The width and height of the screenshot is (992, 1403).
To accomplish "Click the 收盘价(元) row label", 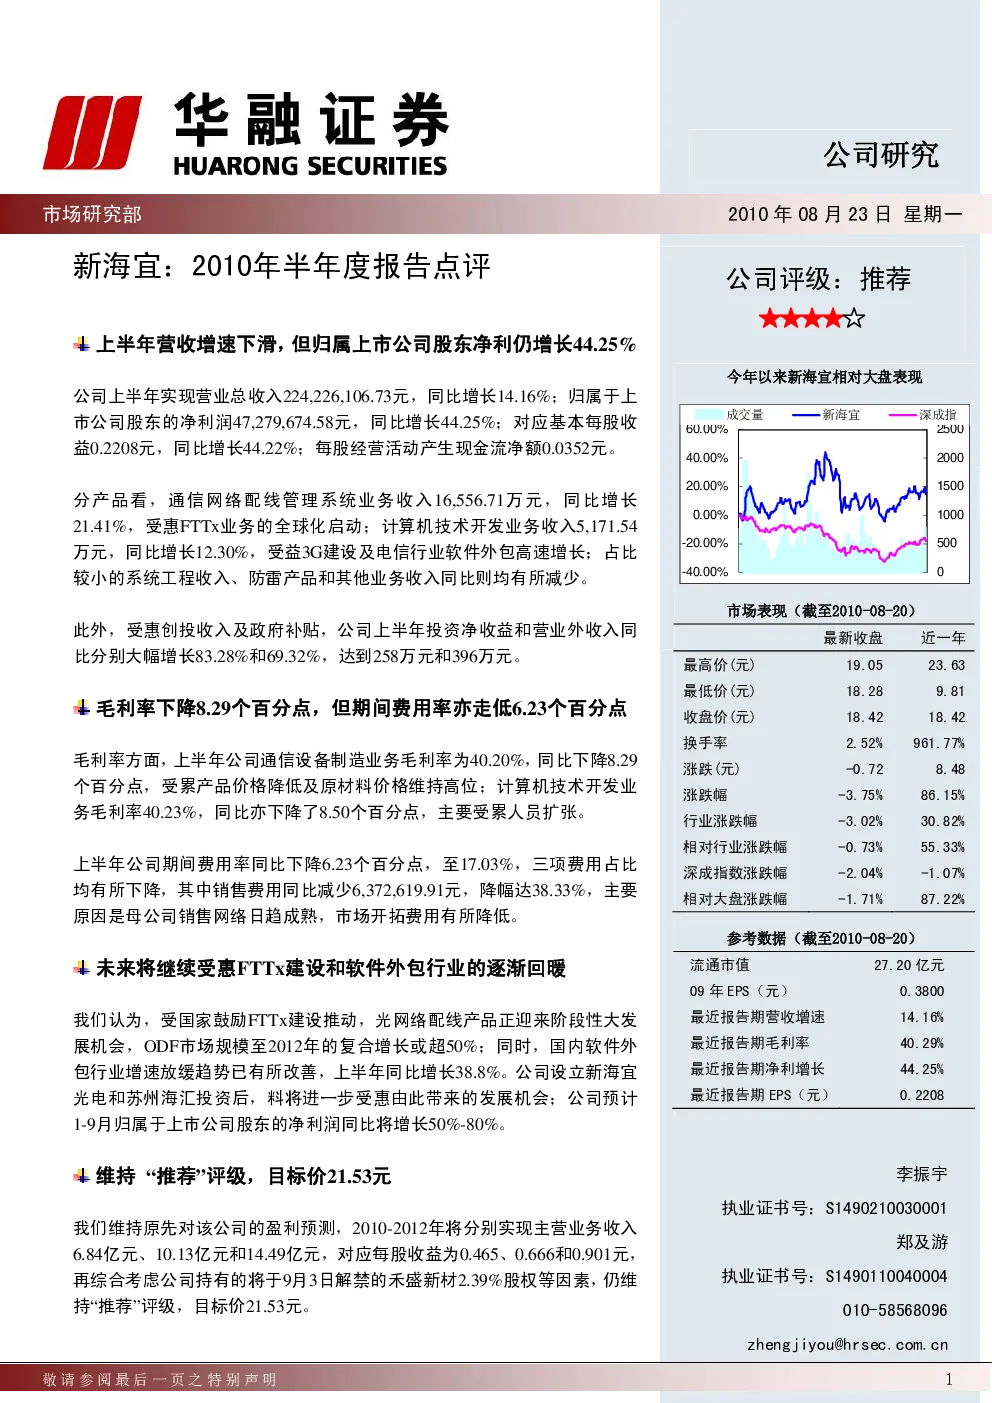I will [x=719, y=717].
